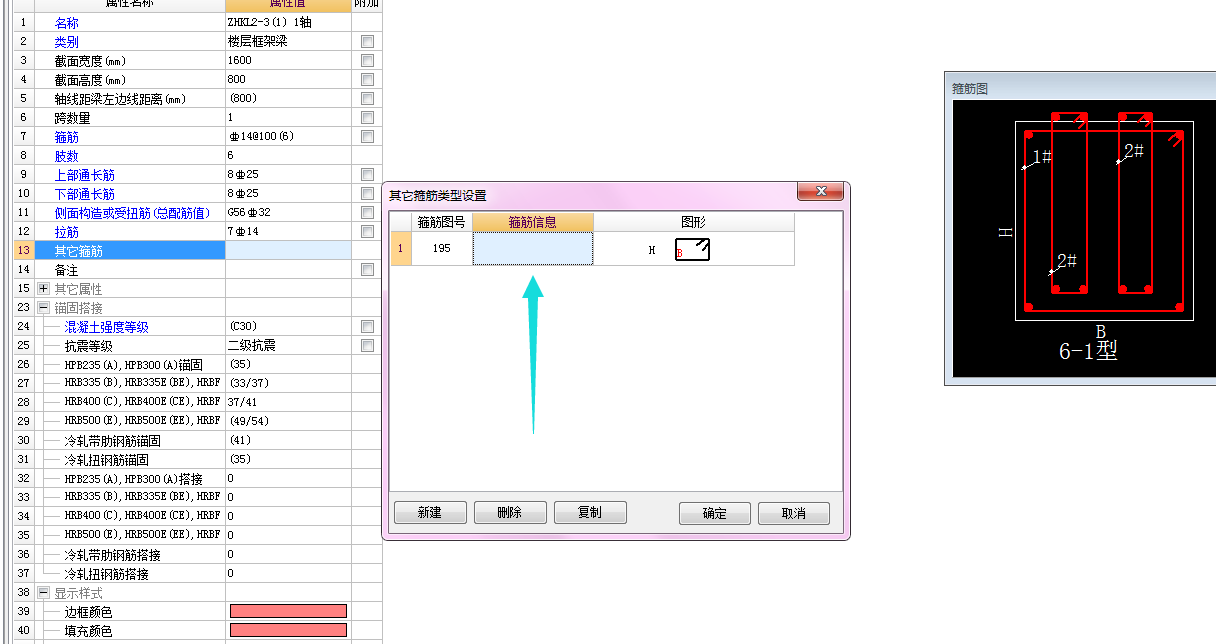
Task: Confirm with the 确定 button
Action: pos(715,514)
